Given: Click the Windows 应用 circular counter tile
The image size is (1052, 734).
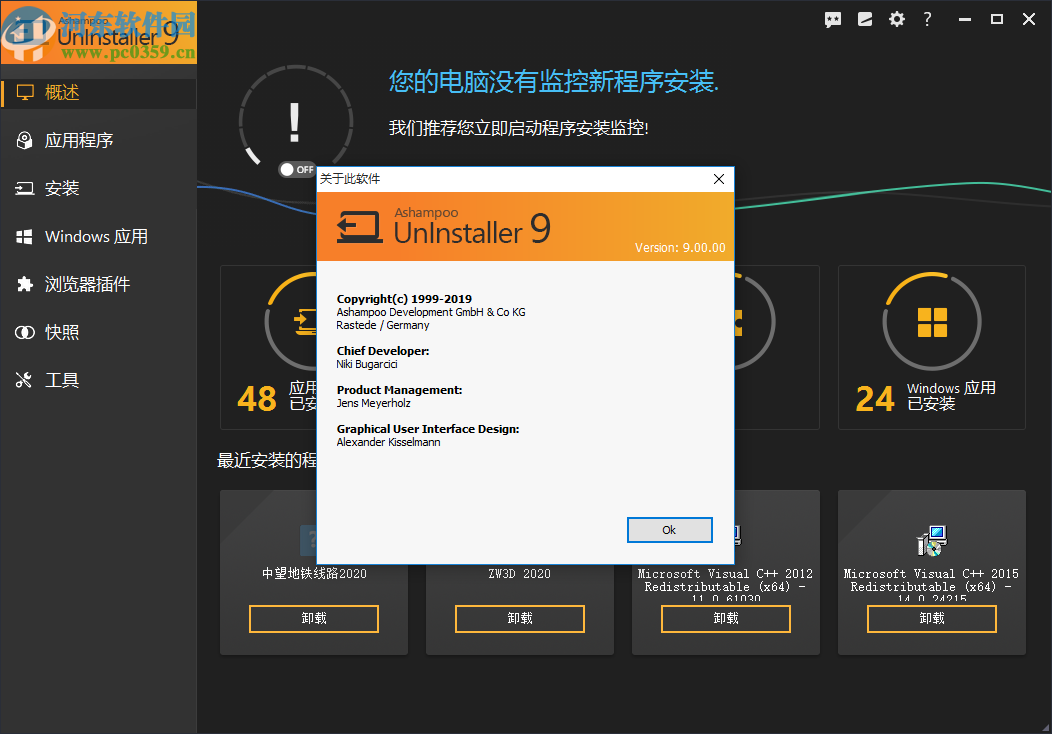Looking at the screenshot, I should click(931, 321).
